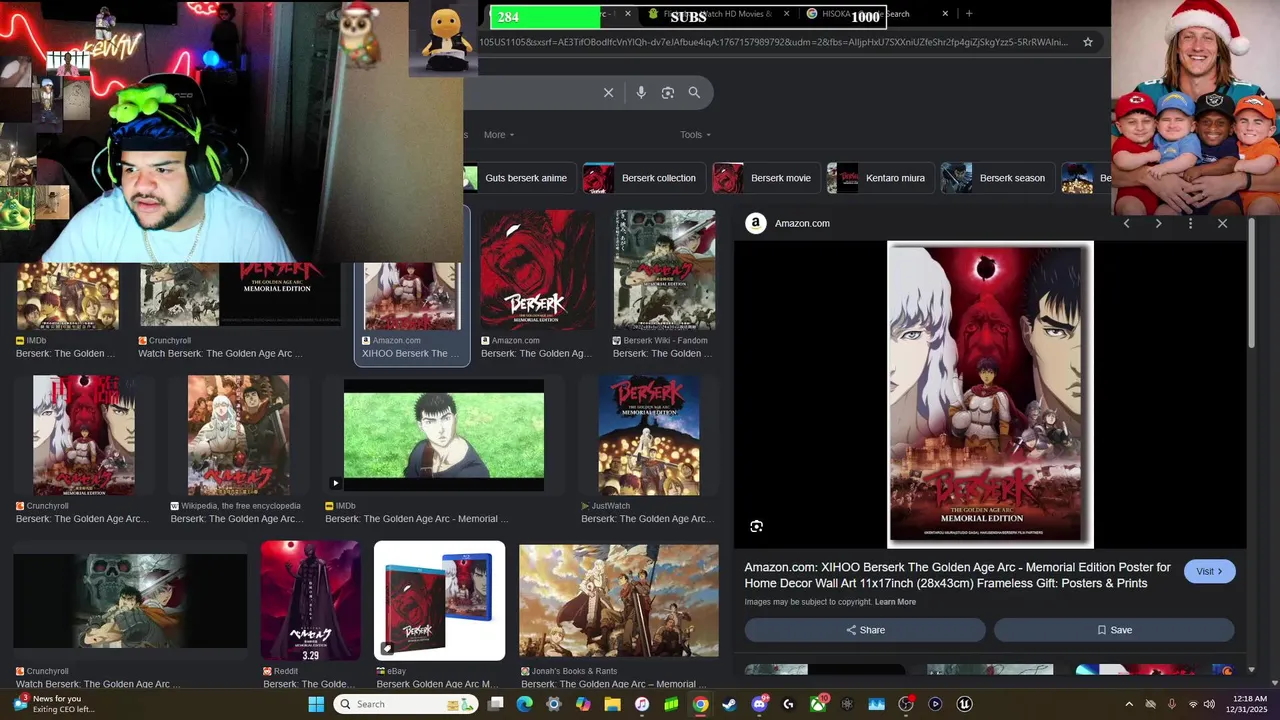Image resolution: width=1280 pixels, height=720 pixels.
Task: Select the Kentaro miura chip
Action: point(881,178)
